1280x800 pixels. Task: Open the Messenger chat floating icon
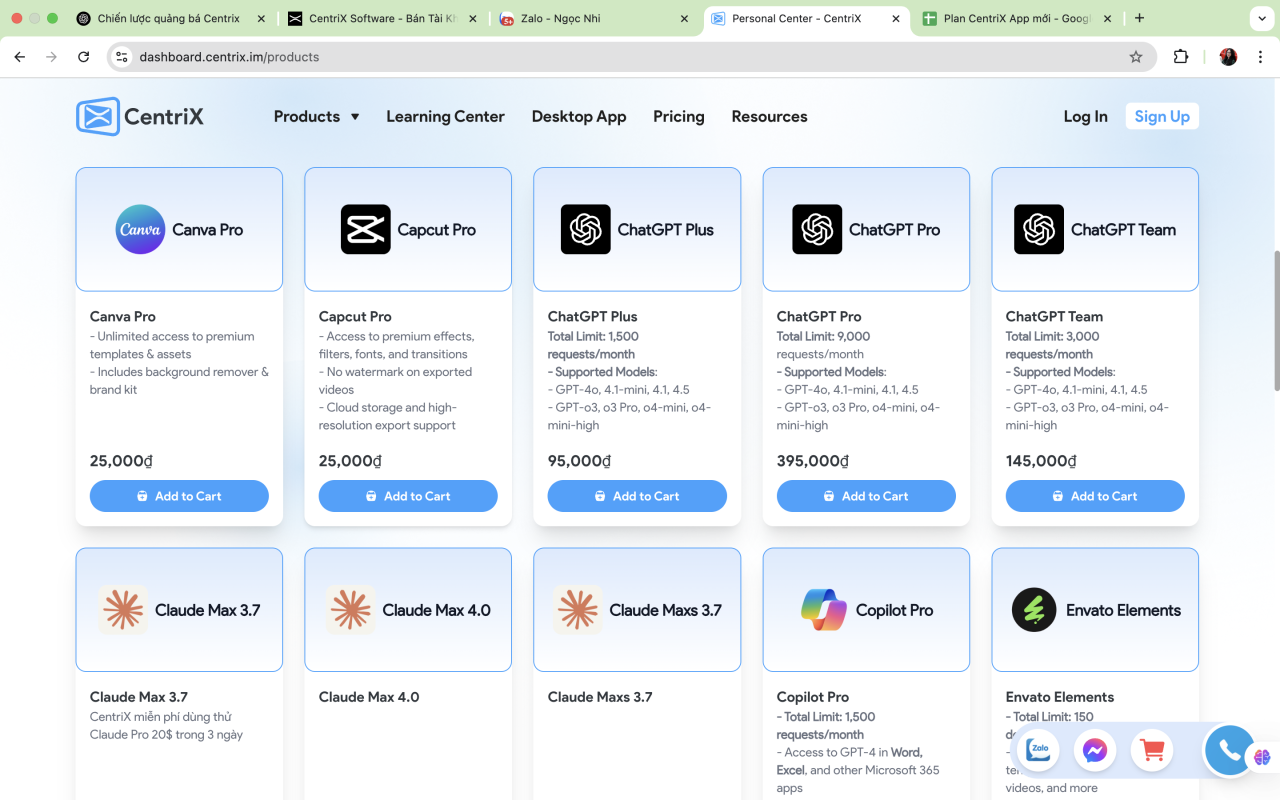(x=1095, y=750)
